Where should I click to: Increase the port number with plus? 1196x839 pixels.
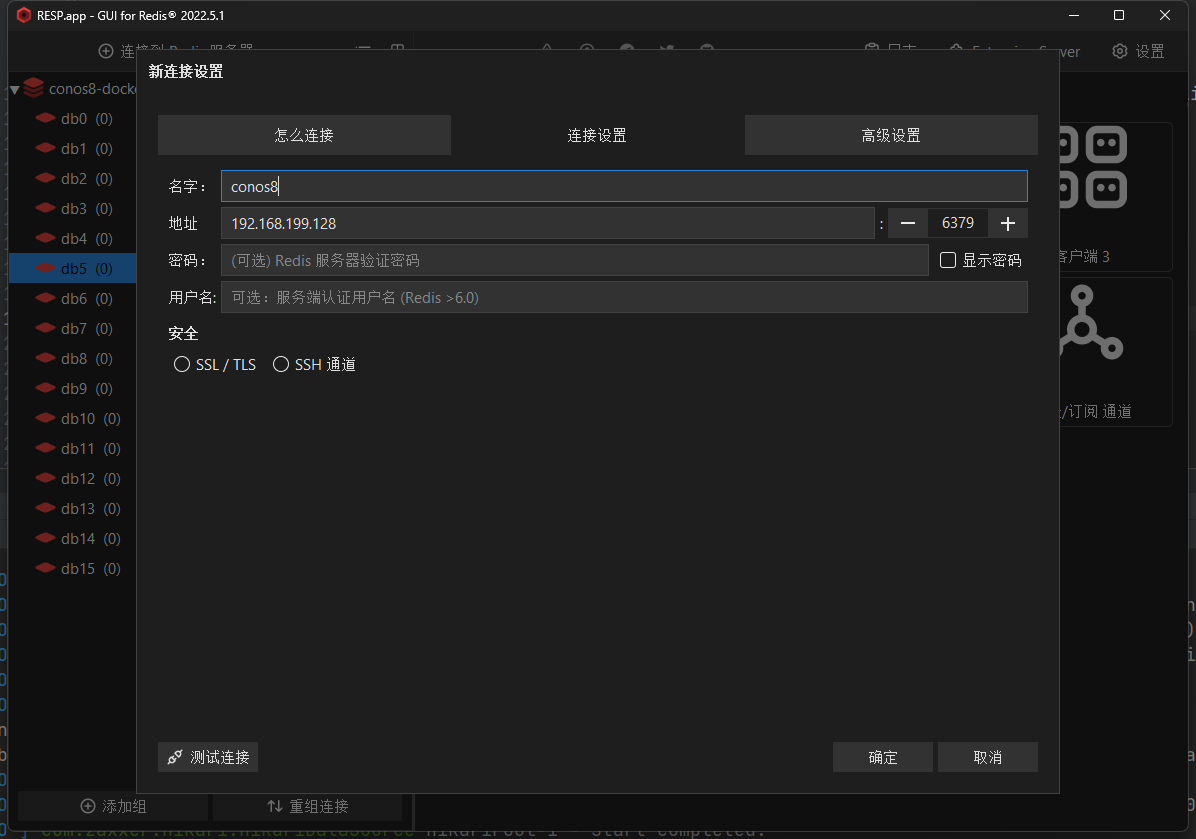1008,223
